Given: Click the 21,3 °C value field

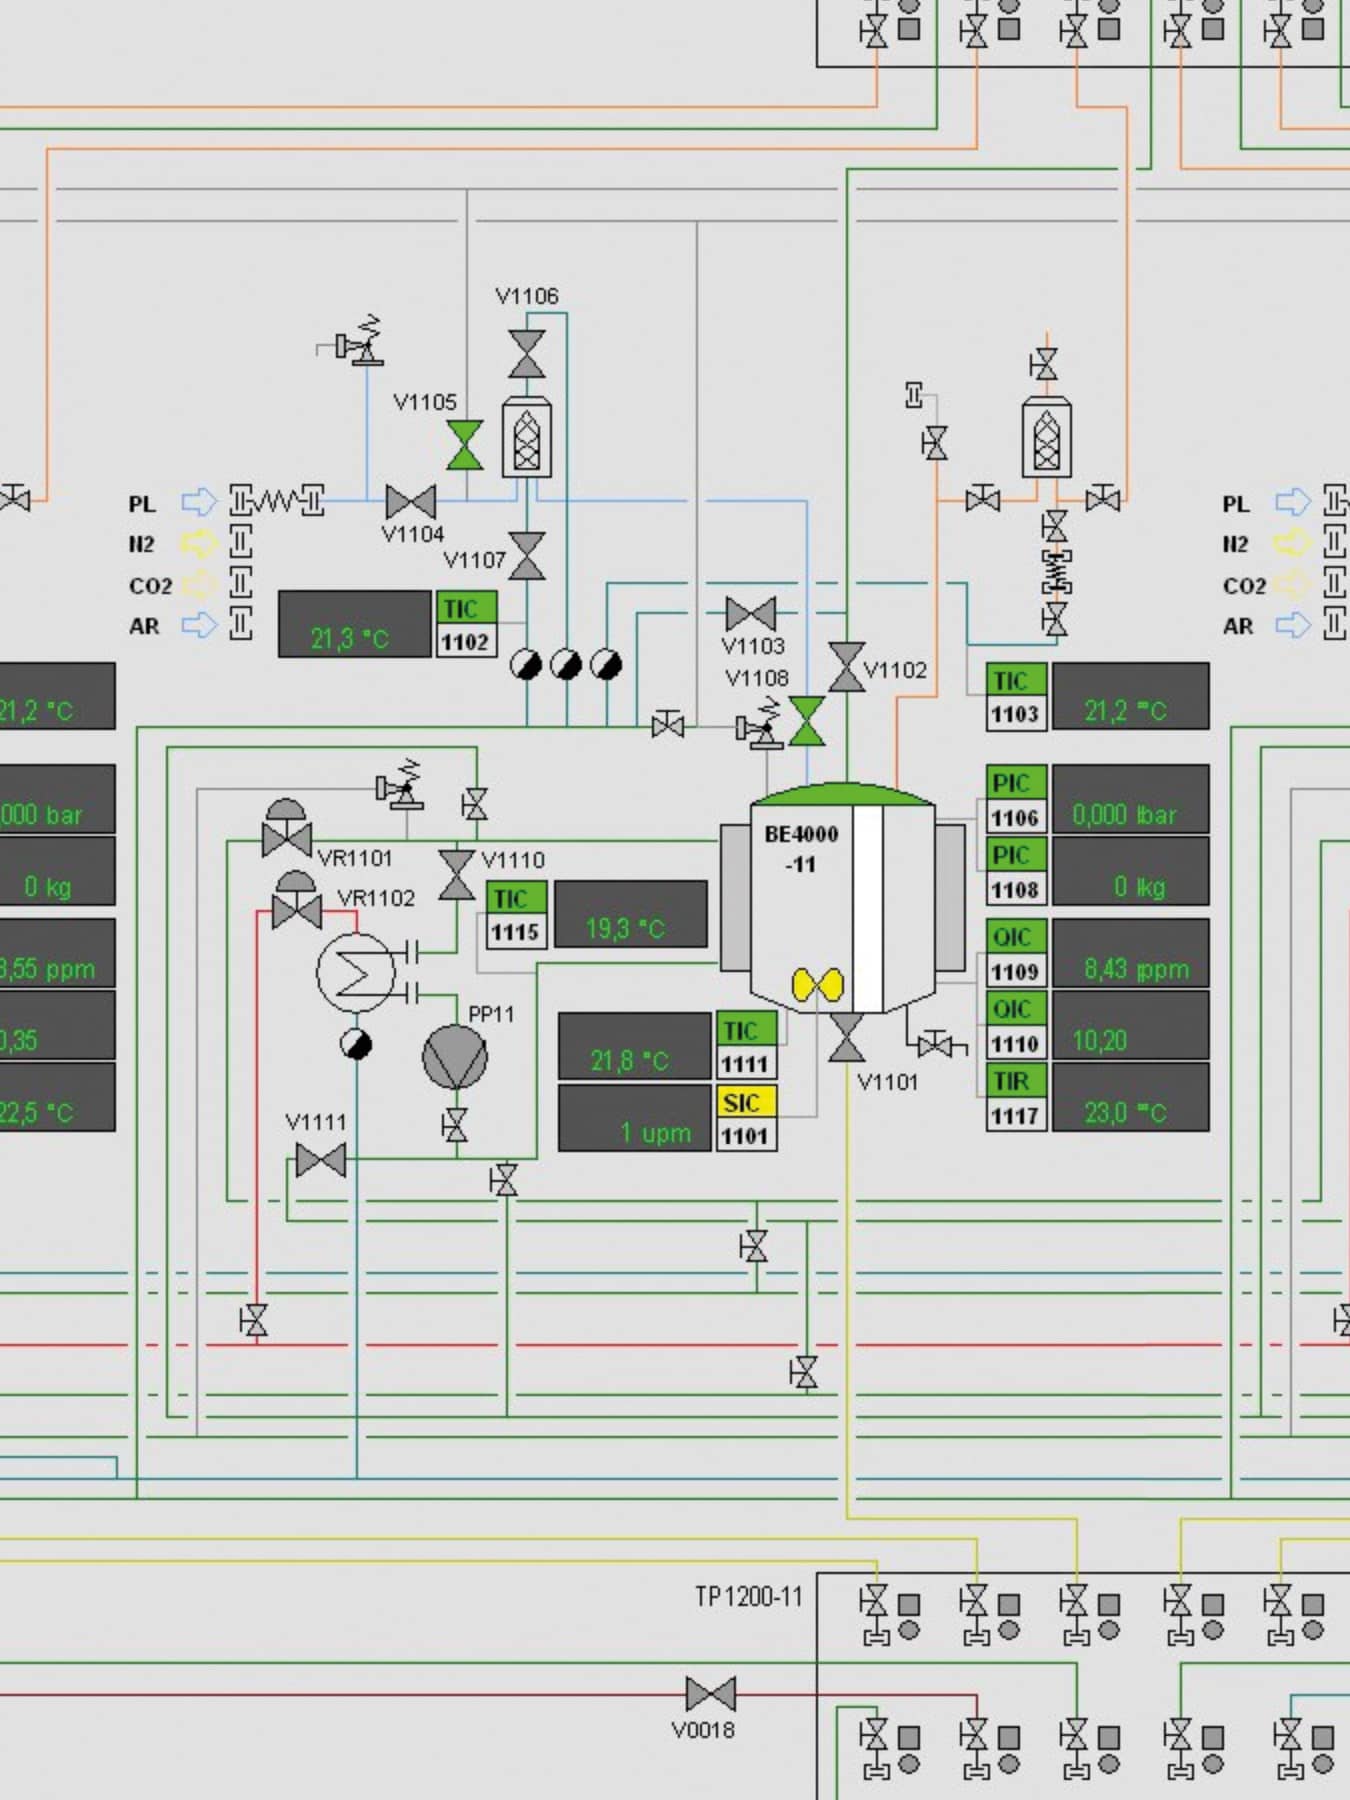Looking at the screenshot, I should point(354,625).
